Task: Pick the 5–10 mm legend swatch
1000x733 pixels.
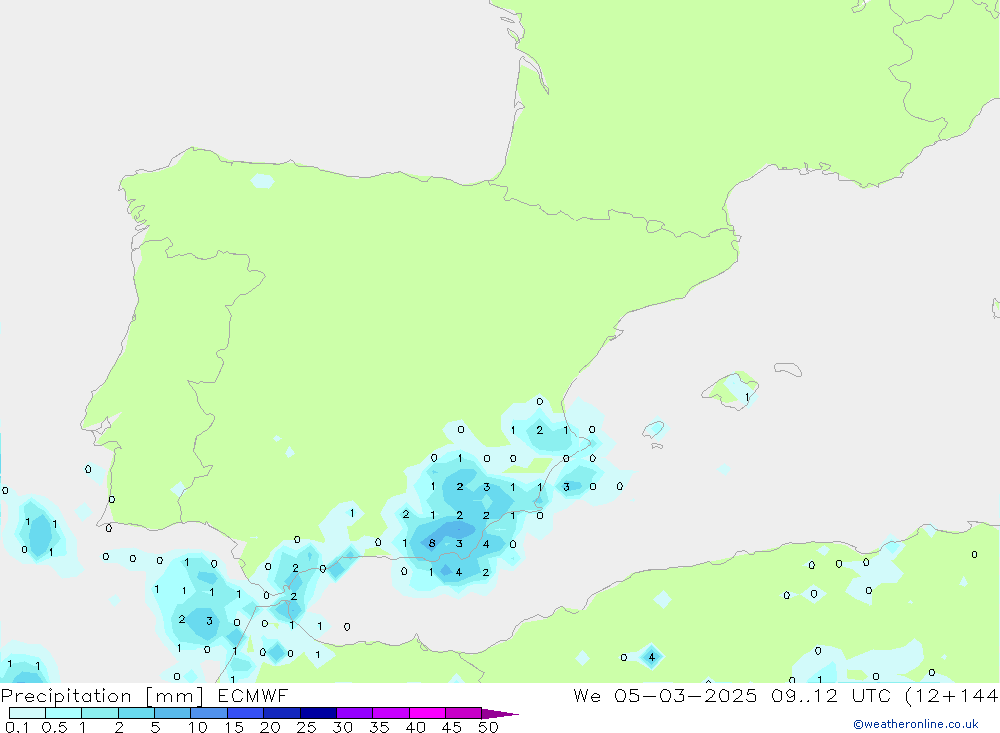Action: pos(172,713)
